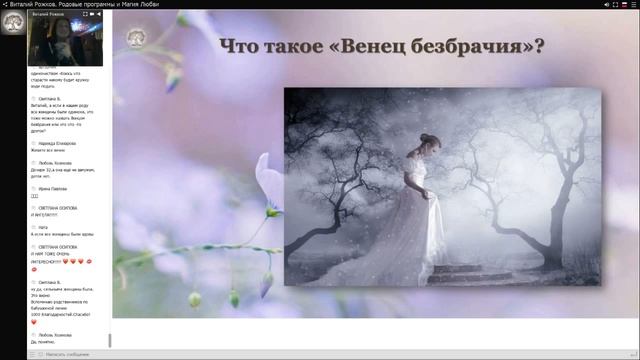Open the language flag selector
Screen dimensions: 640x360
click(624, 4)
